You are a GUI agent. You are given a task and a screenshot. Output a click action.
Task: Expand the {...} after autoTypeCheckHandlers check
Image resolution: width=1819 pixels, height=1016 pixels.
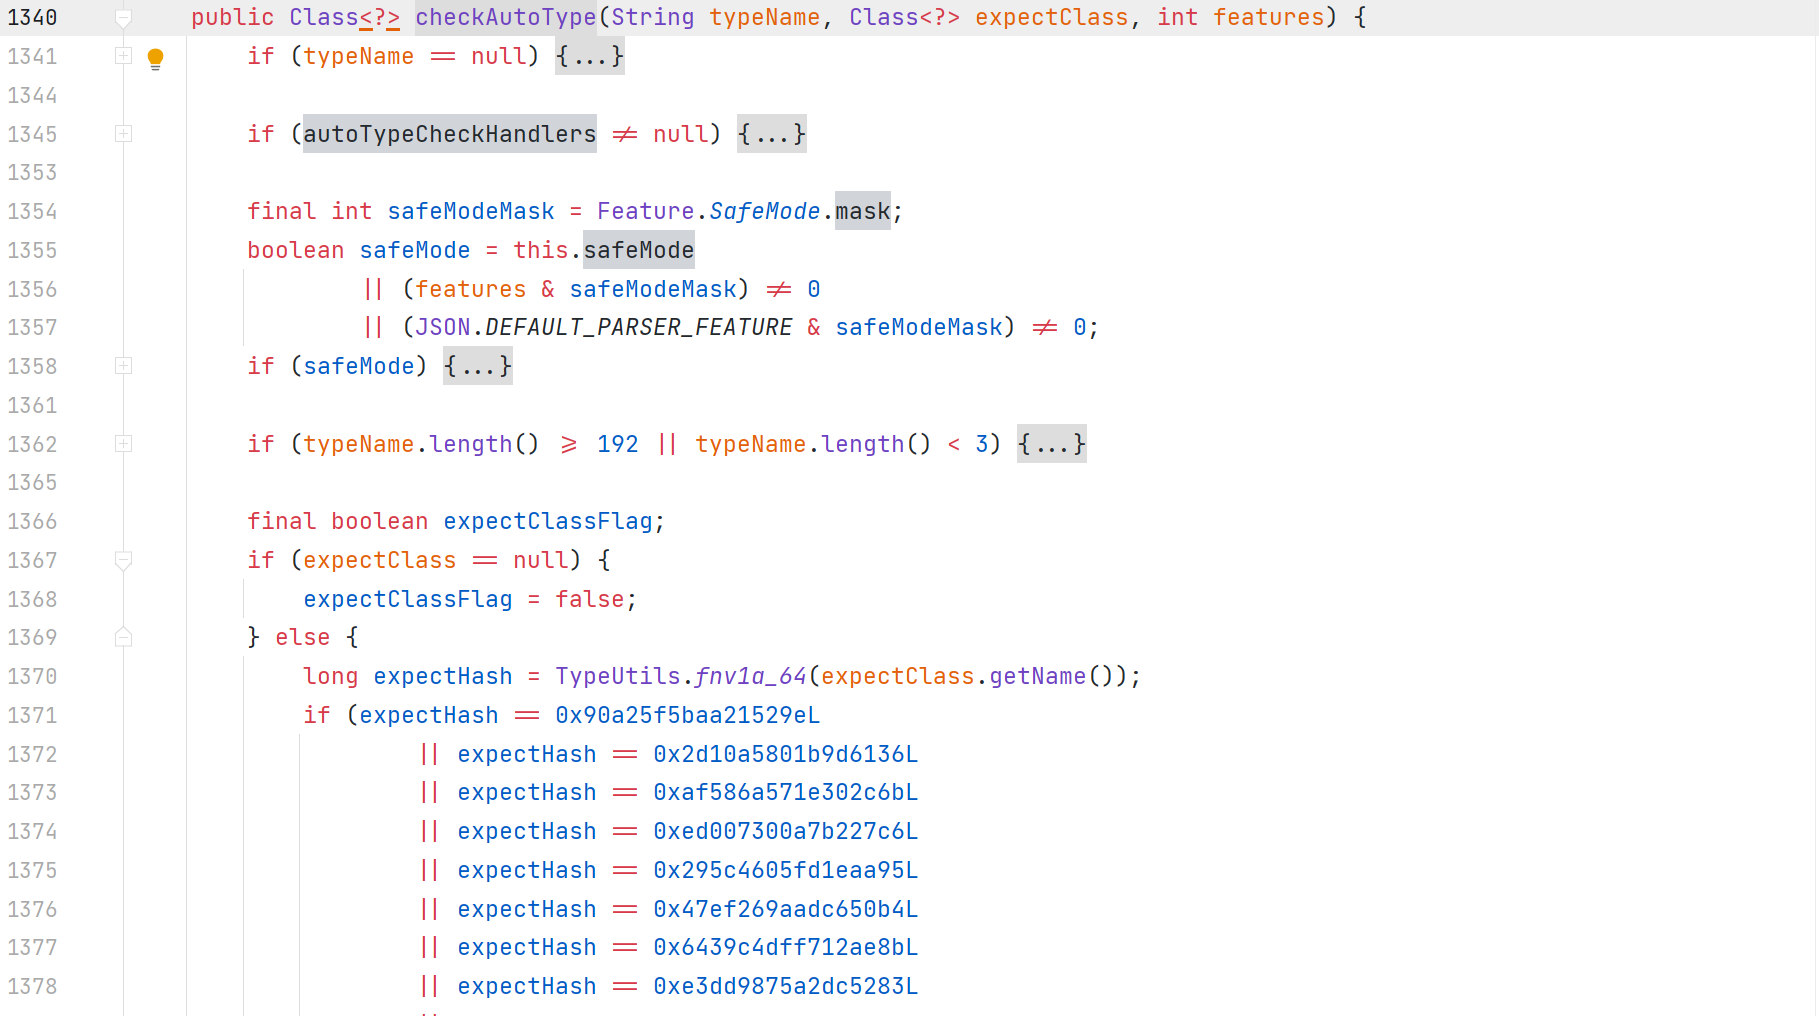(x=771, y=133)
